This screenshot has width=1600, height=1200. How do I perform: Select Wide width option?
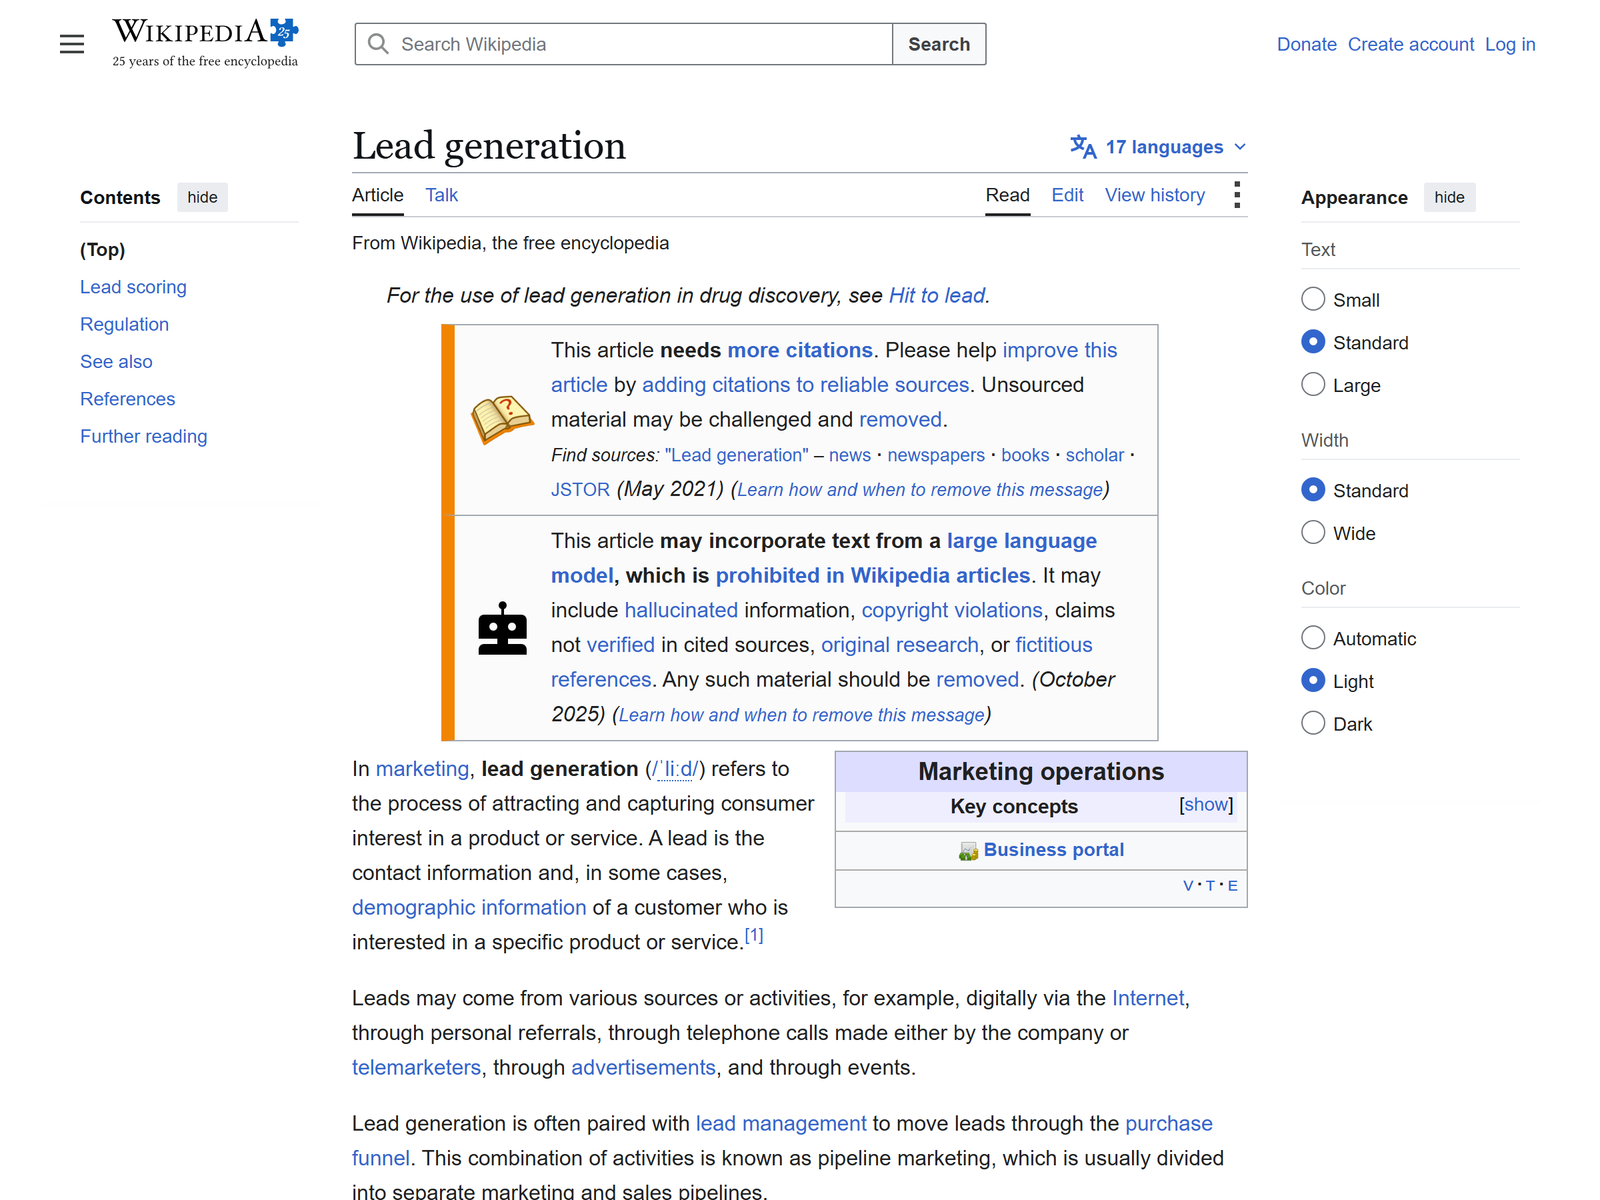[x=1313, y=533]
